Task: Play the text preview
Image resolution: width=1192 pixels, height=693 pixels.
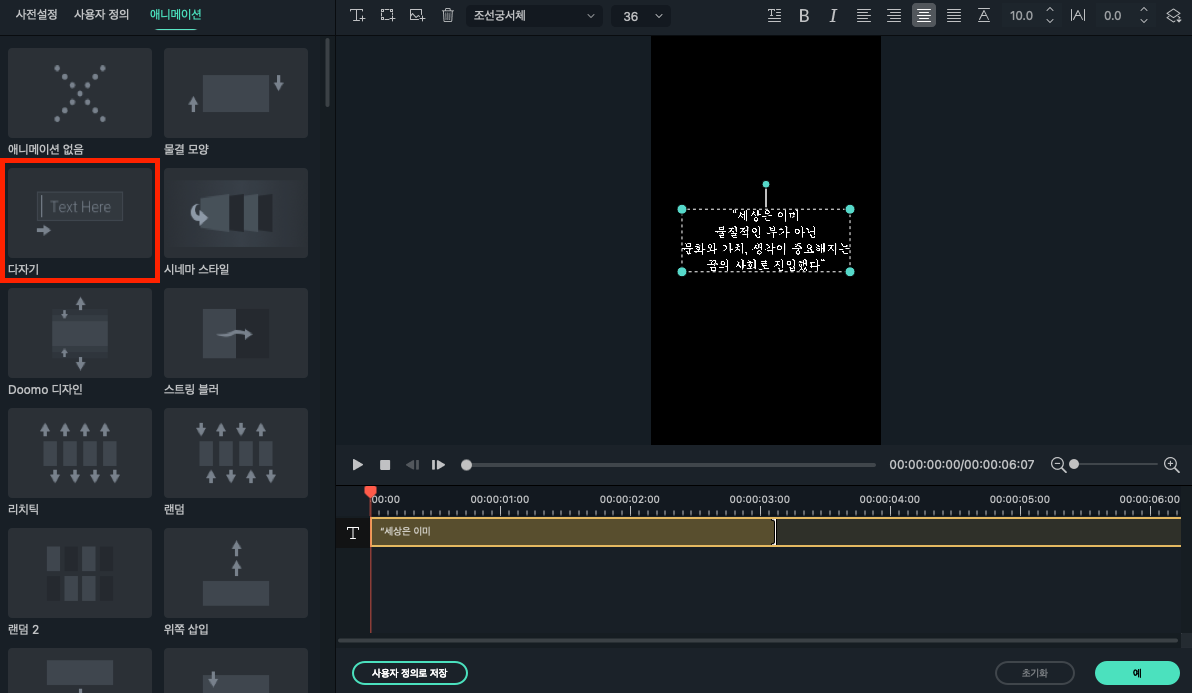Action: tap(357, 464)
